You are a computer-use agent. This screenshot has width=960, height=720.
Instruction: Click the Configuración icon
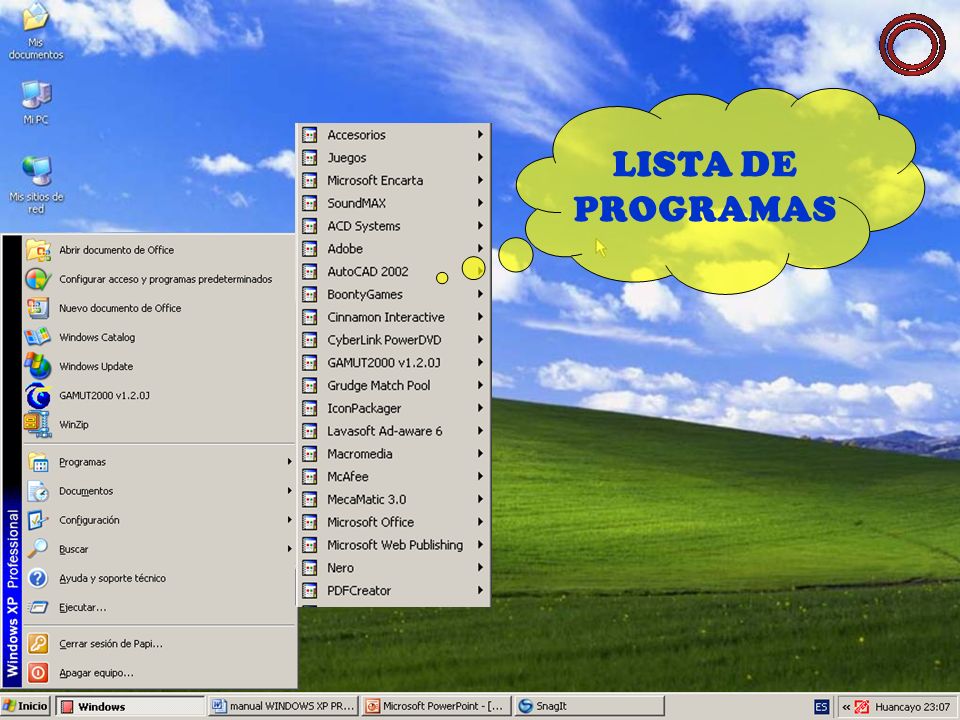click(38, 520)
